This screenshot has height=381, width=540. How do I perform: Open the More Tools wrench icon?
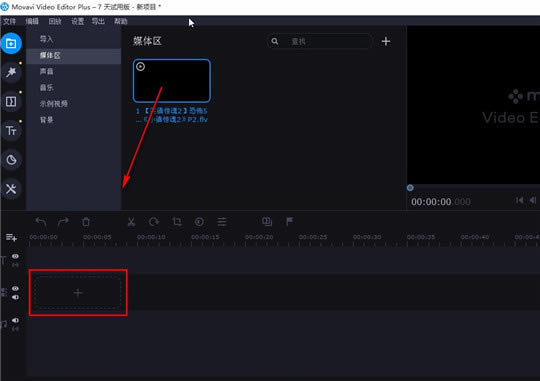coord(11,189)
